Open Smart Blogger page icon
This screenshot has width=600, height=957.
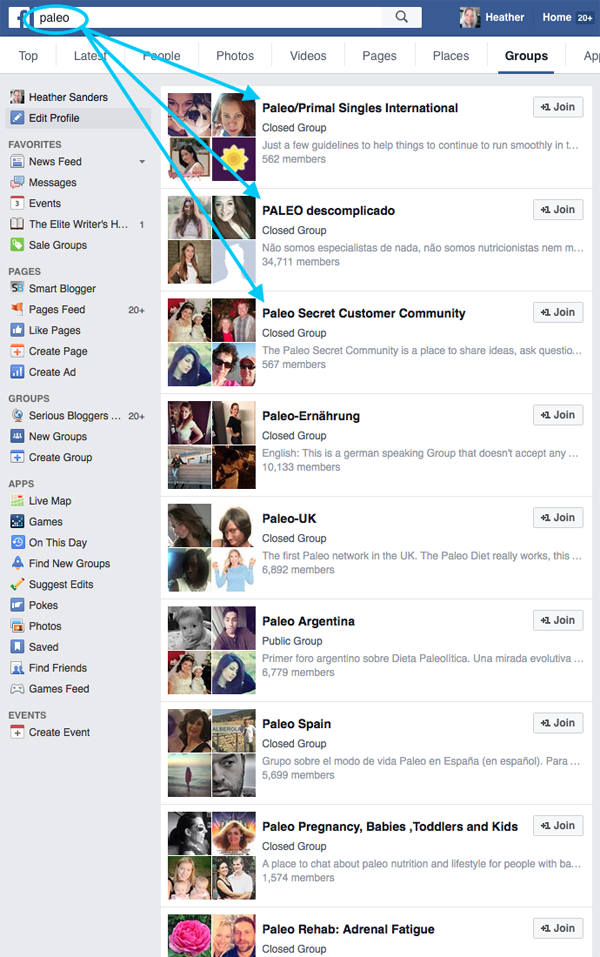click(17, 288)
